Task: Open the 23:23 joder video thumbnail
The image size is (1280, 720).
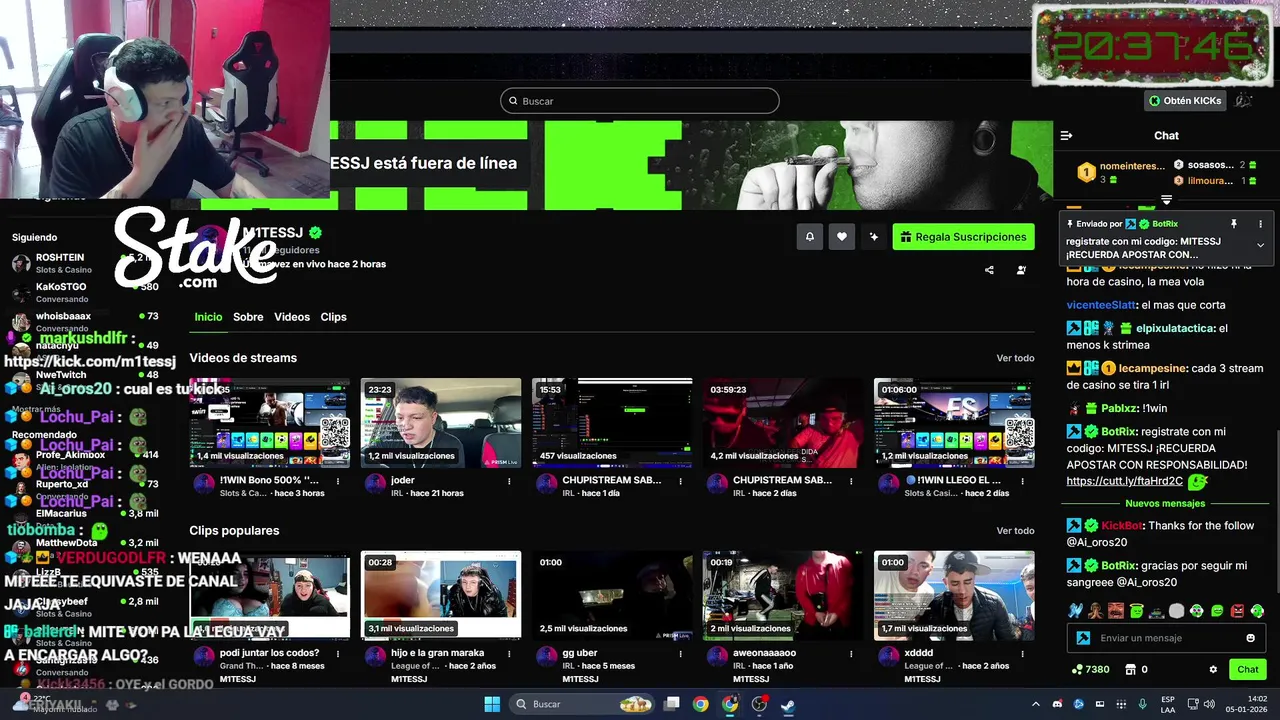Action: coord(441,423)
